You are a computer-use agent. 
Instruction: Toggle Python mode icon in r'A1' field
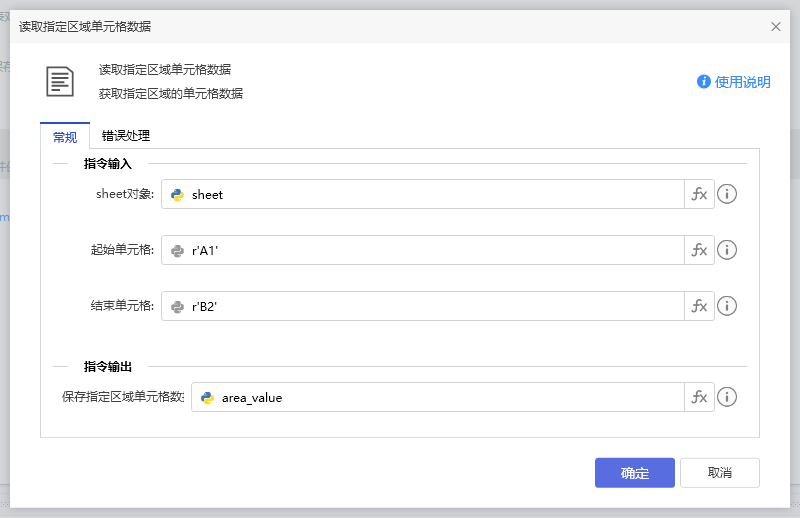[178, 251]
